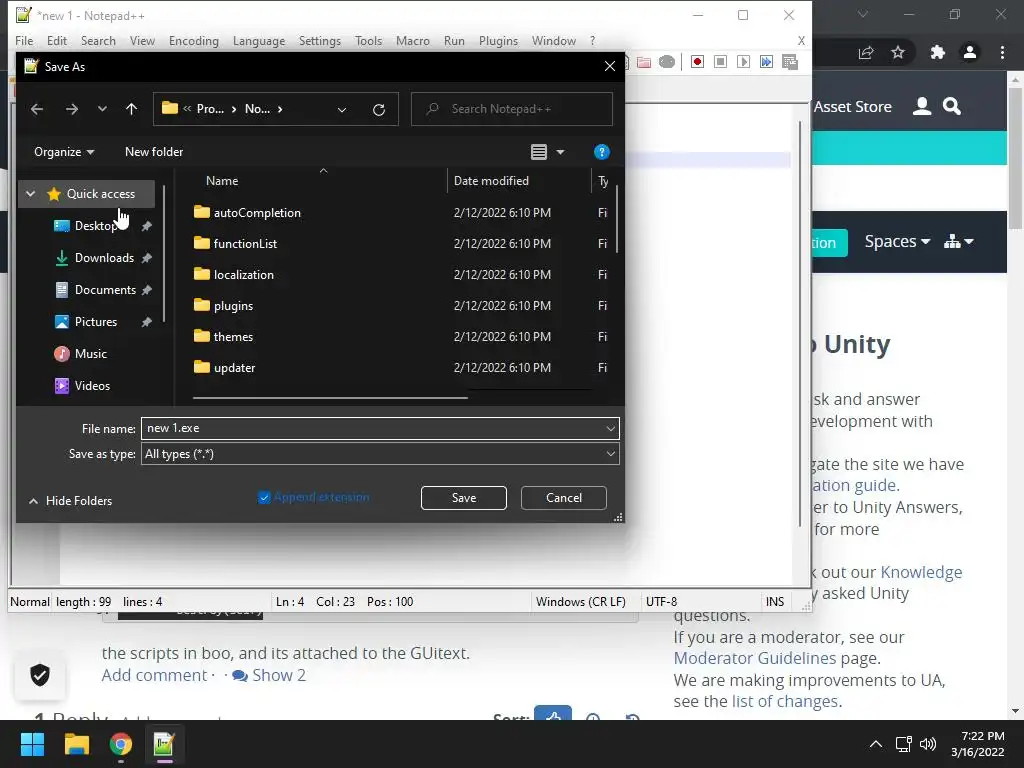
Task: Toggle the Append extension checkbox
Action: click(264, 498)
